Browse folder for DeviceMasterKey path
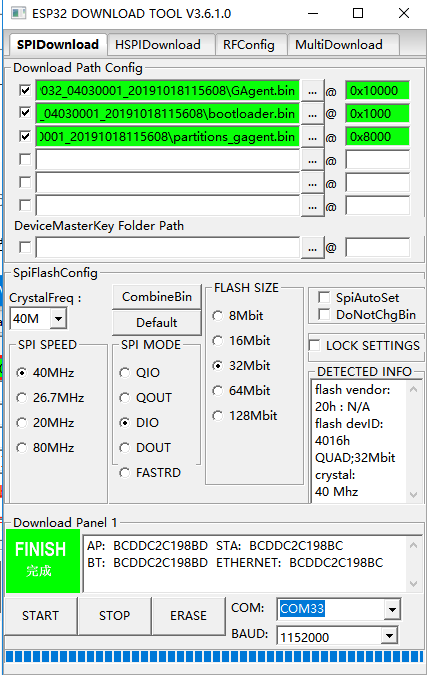Image resolution: width=427 pixels, height=675 pixels. click(313, 248)
